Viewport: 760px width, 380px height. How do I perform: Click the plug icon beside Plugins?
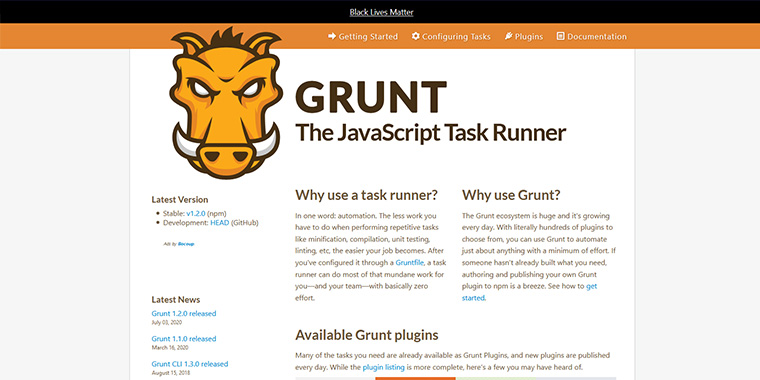[508, 36]
